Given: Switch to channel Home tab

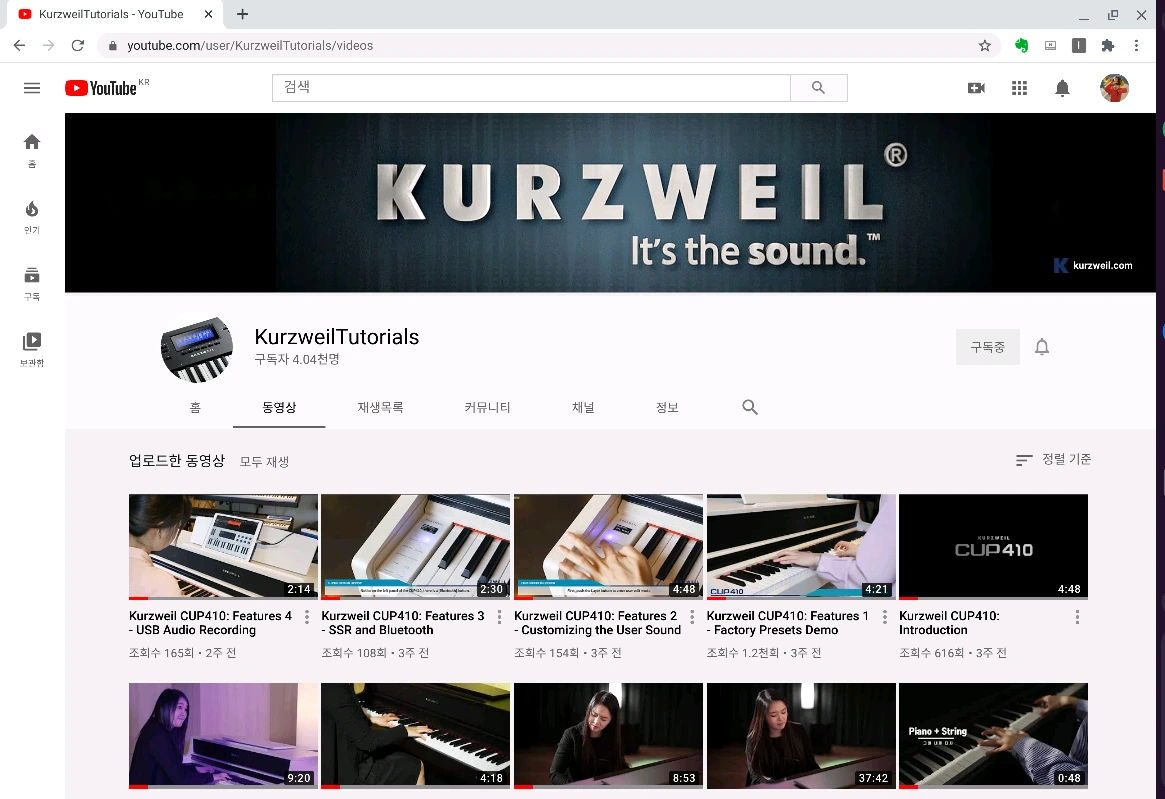Looking at the screenshot, I should (x=195, y=407).
